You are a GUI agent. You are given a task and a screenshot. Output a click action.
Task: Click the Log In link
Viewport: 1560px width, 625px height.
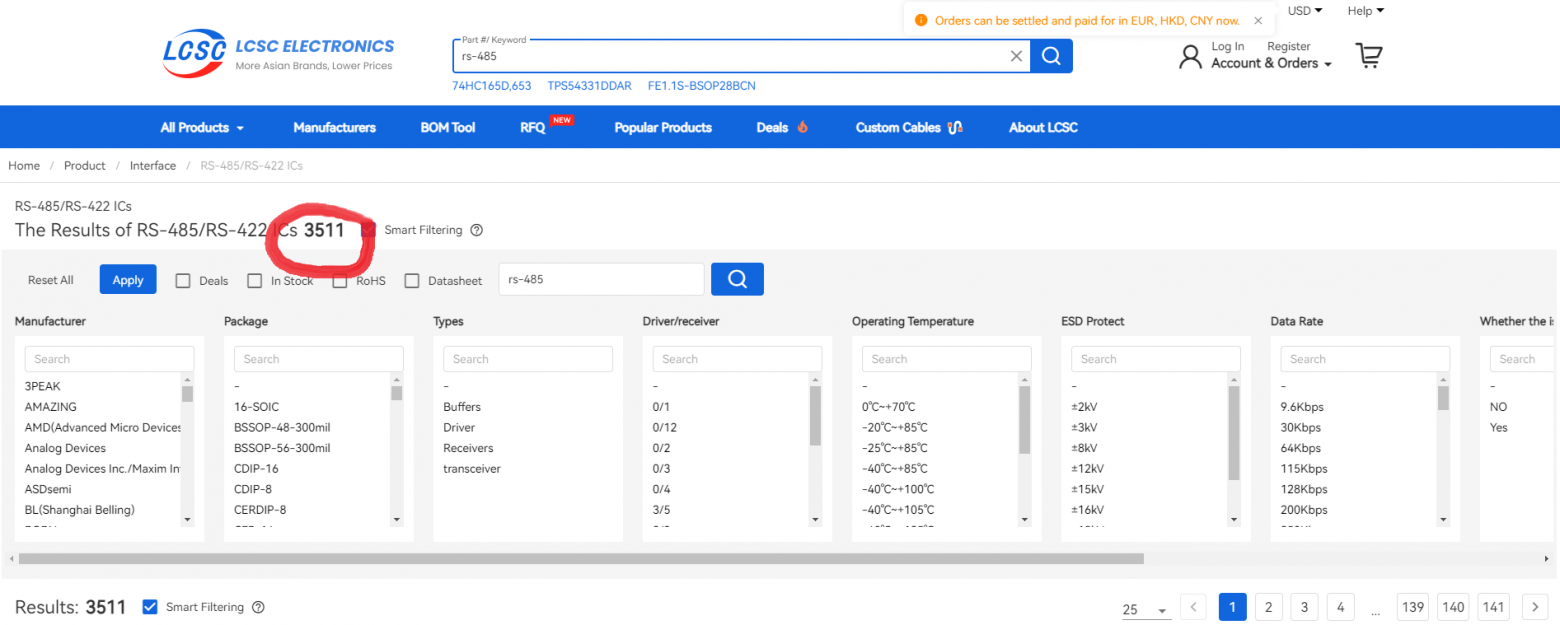[x=1228, y=46]
